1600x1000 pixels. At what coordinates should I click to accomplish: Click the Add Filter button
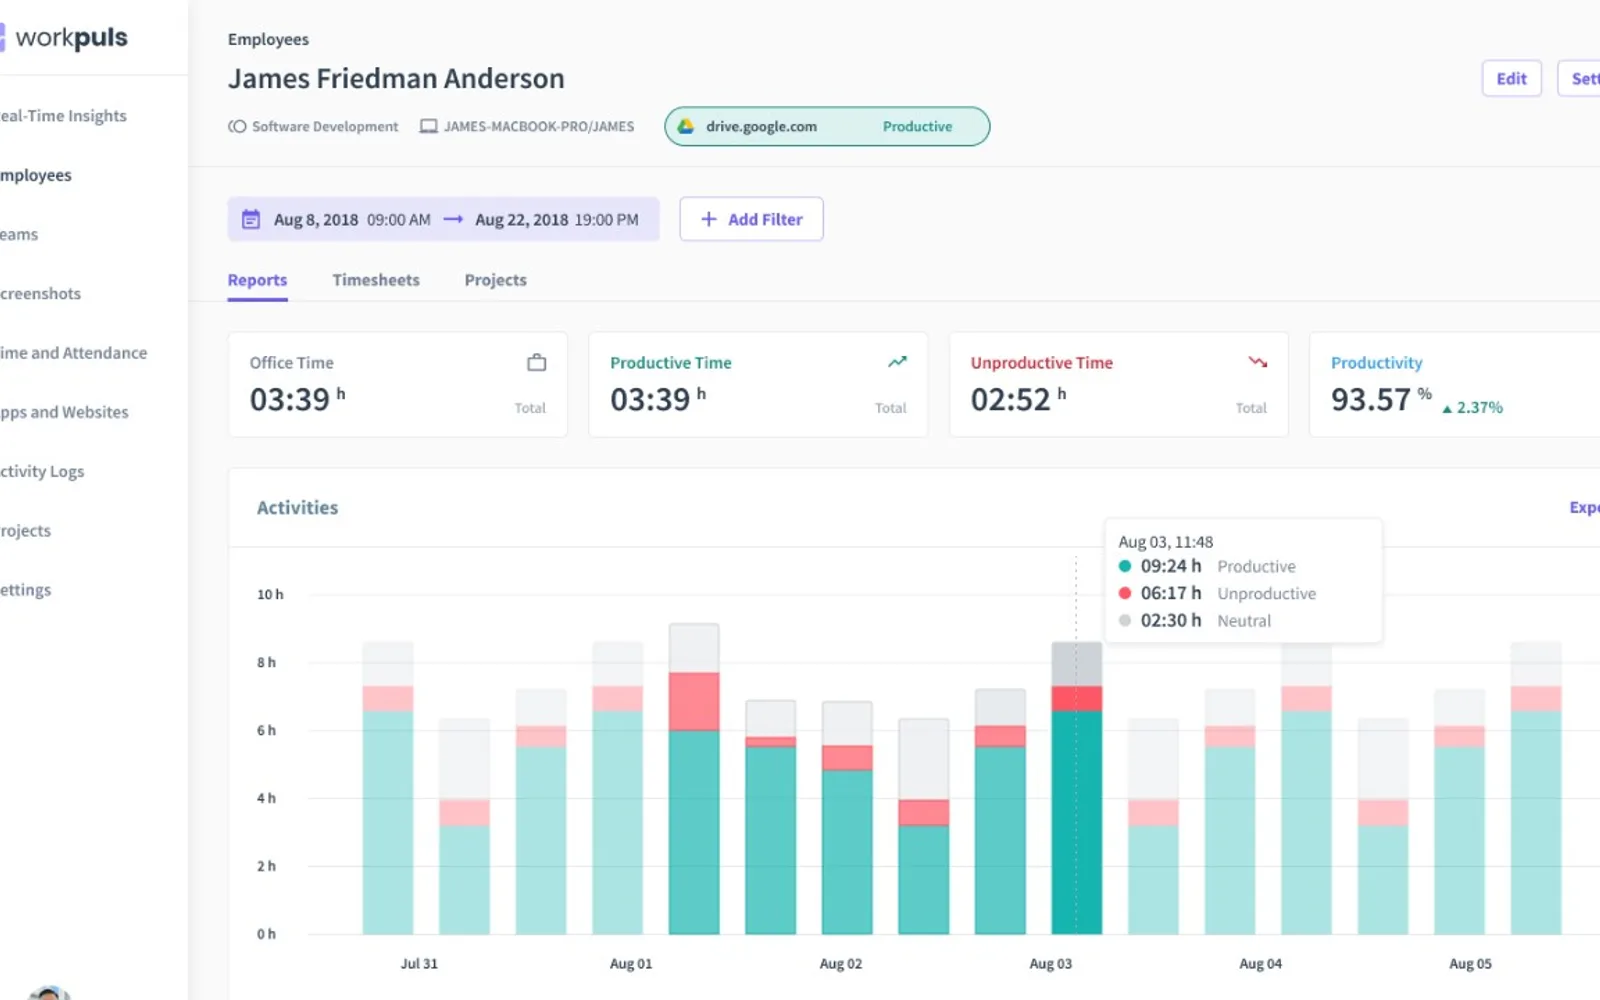[x=751, y=219]
